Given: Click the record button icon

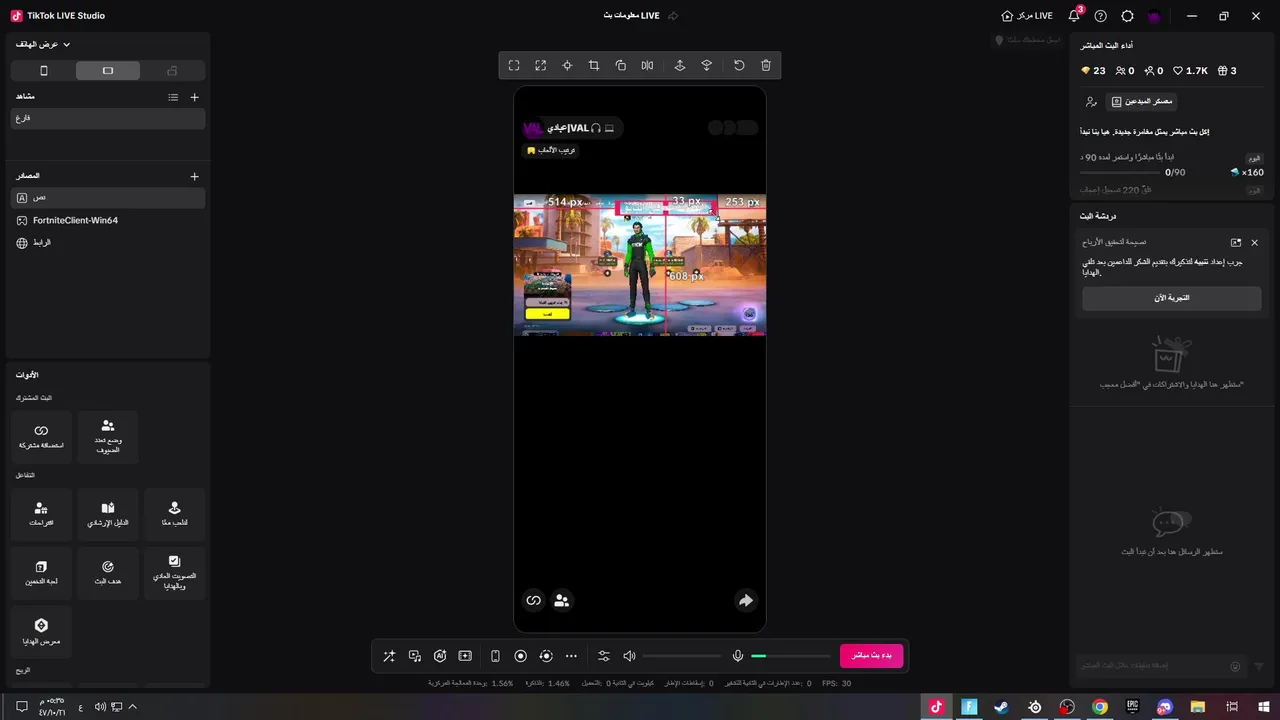Looking at the screenshot, I should click(x=521, y=656).
